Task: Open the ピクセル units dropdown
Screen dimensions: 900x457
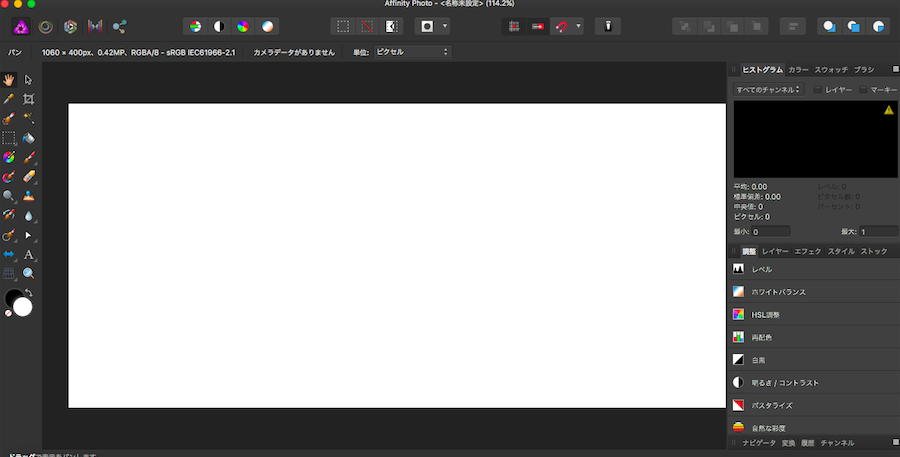Action: (x=411, y=51)
